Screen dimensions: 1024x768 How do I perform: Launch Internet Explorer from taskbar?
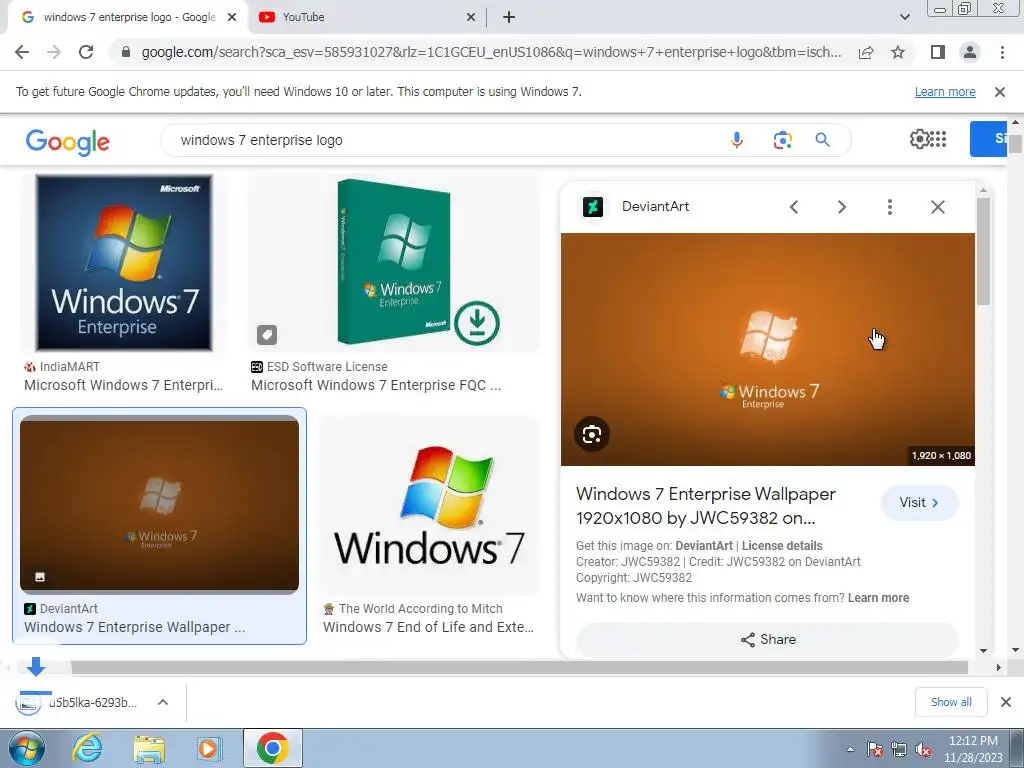(x=87, y=749)
